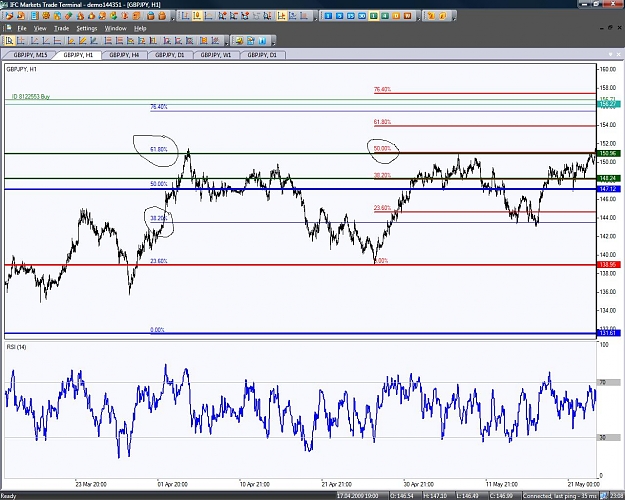Viewport: 625px width, 500px height.
Task: Click the Ready status bar text
Action: pos(9,496)
